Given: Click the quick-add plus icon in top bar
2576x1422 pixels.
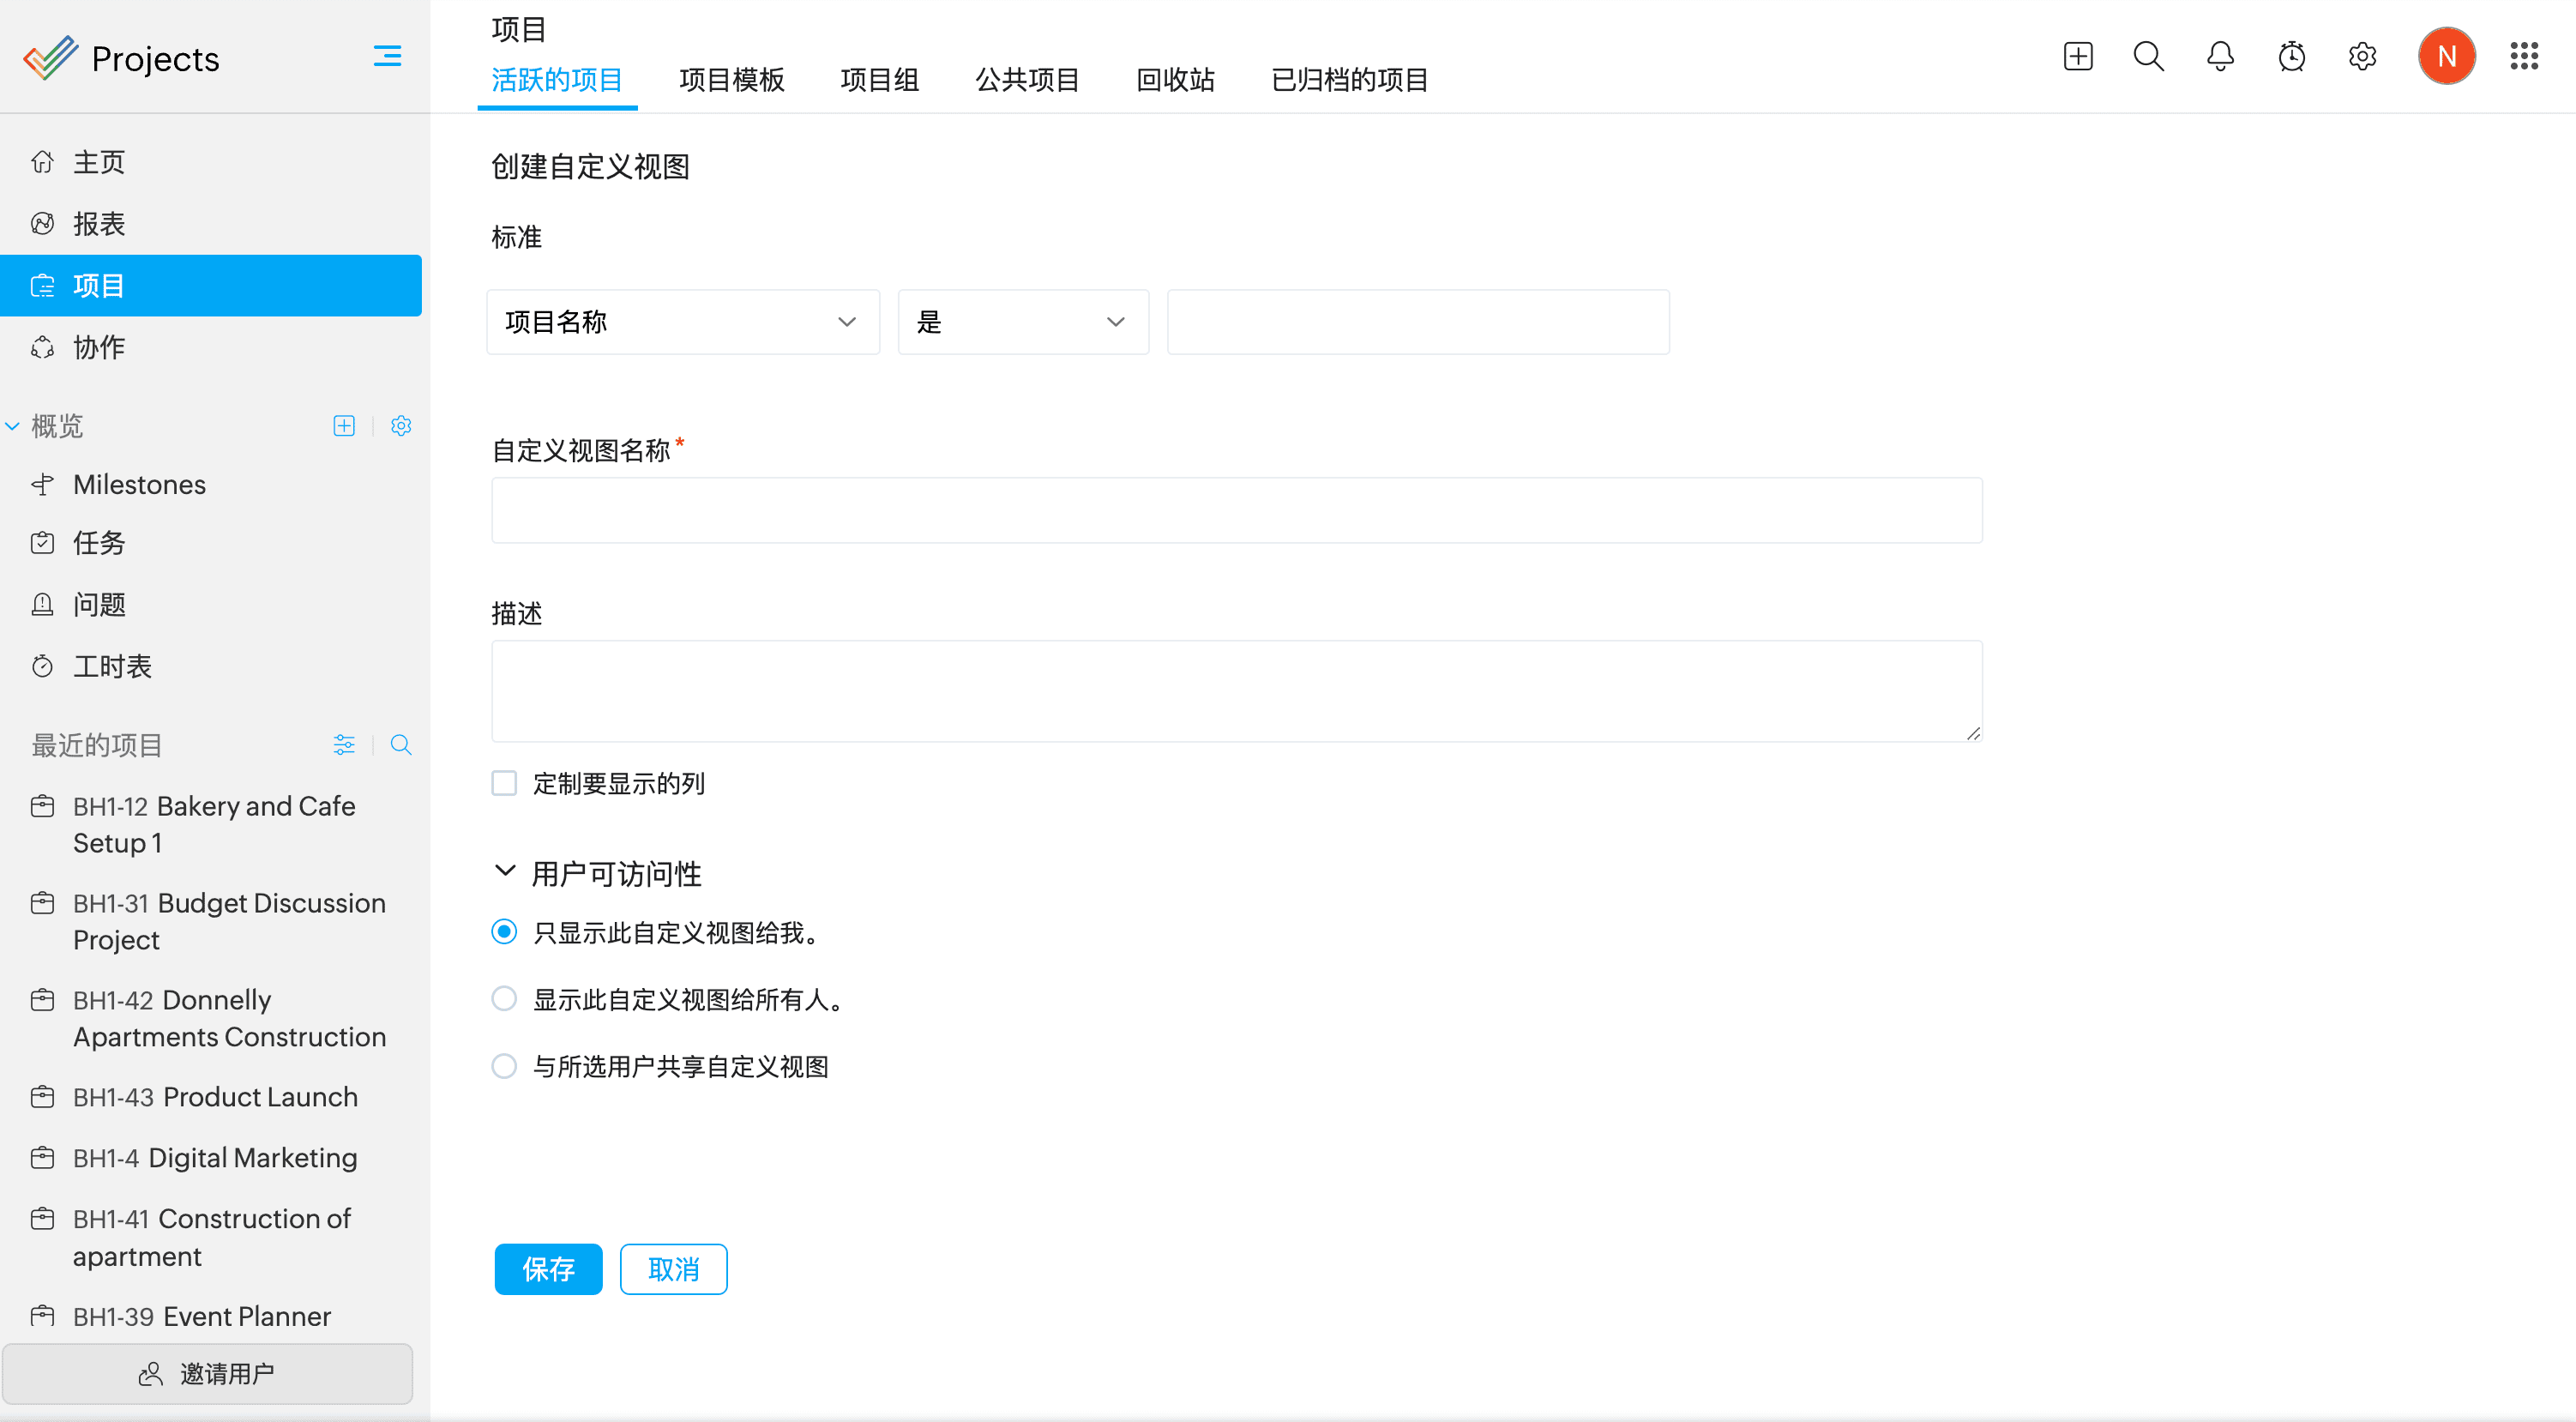Looking at the screenshot, I should click(x=2077, y=56).
